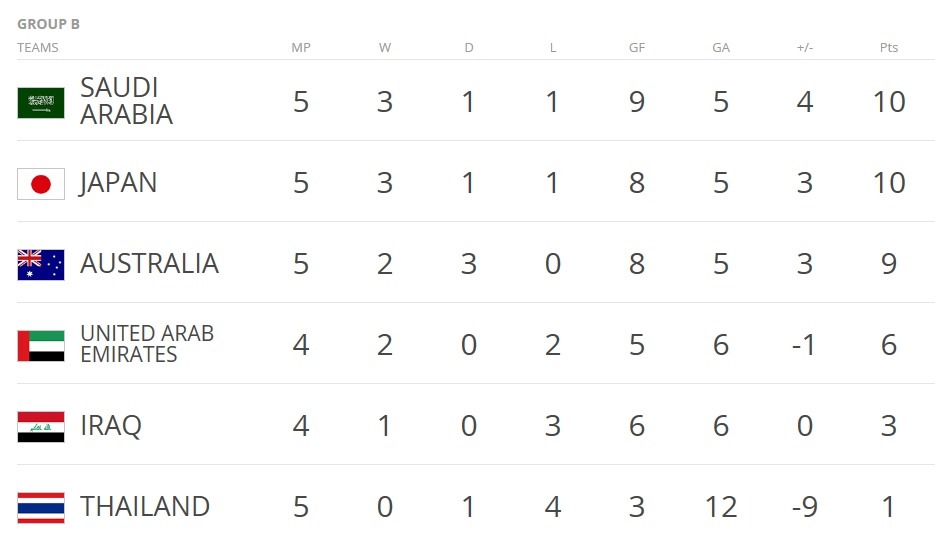Click the Australia flag icon
Image resolution: width=935 pixels, height=540 pixels.
41,265
